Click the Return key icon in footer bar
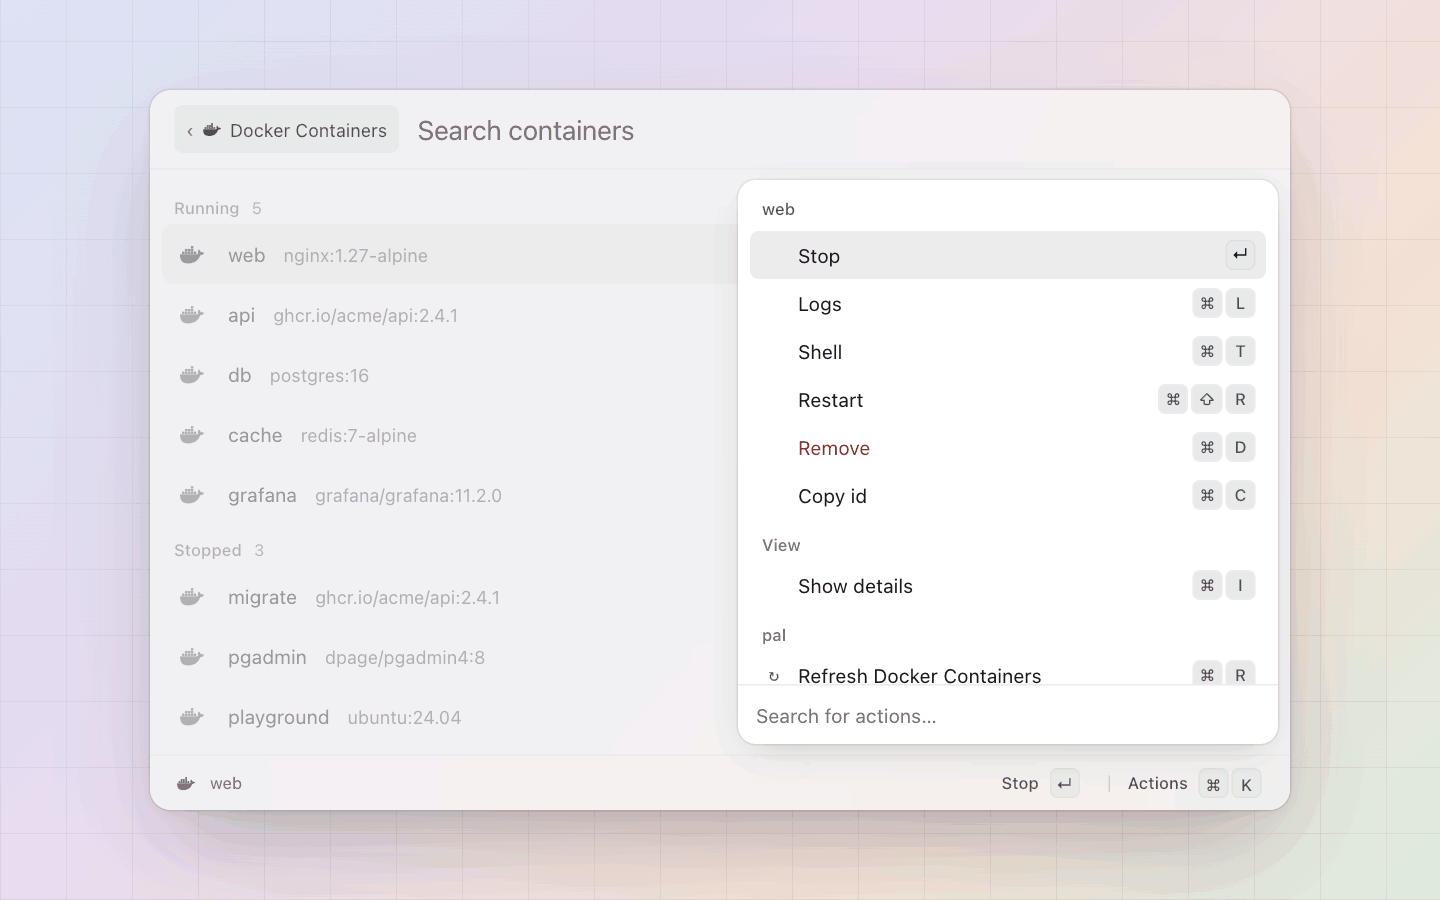The width and height of the screenshot is (1440, 900). tap(1065, 784)
